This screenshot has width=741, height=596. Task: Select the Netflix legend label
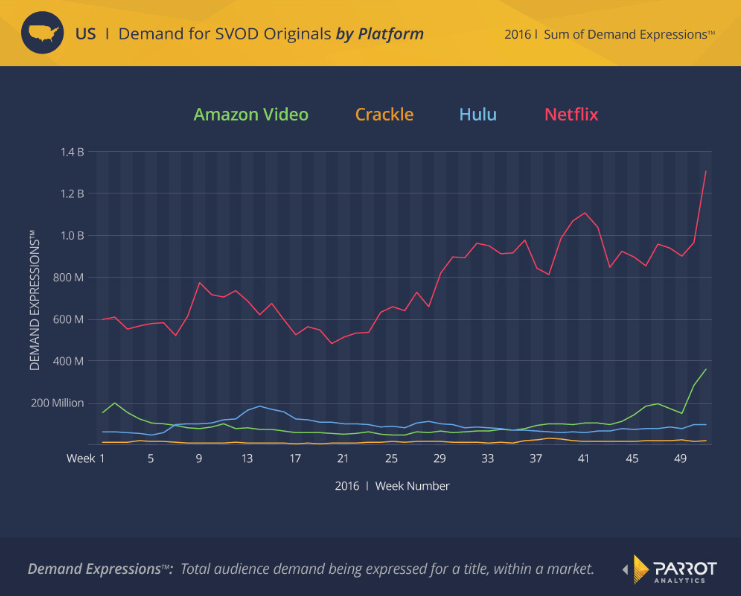click(x=571, y=114)
